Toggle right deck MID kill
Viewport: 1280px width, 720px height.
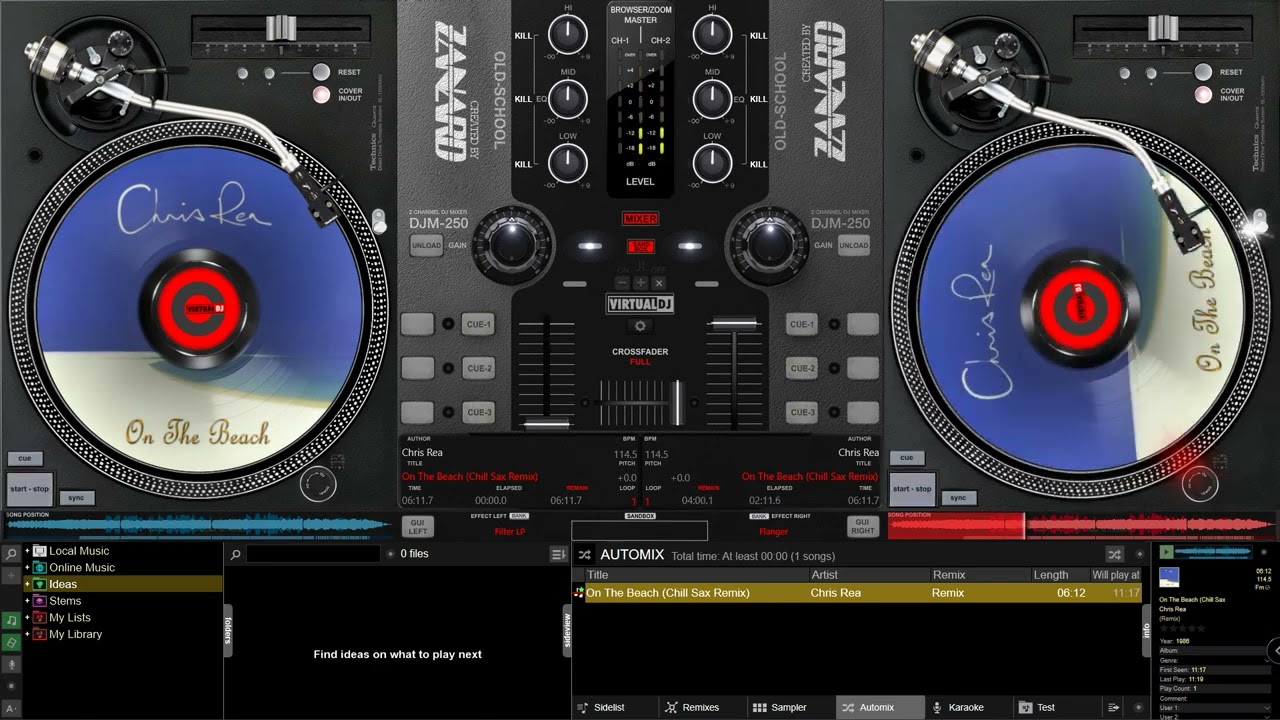click(x=758, y=100)
